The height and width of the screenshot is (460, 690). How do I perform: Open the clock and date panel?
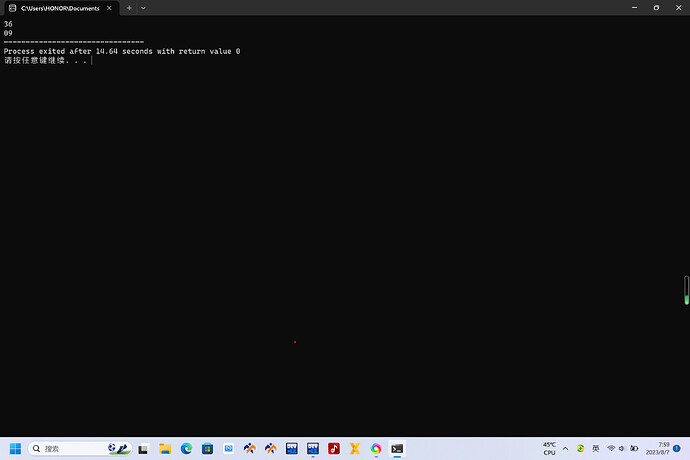(657, 449)
